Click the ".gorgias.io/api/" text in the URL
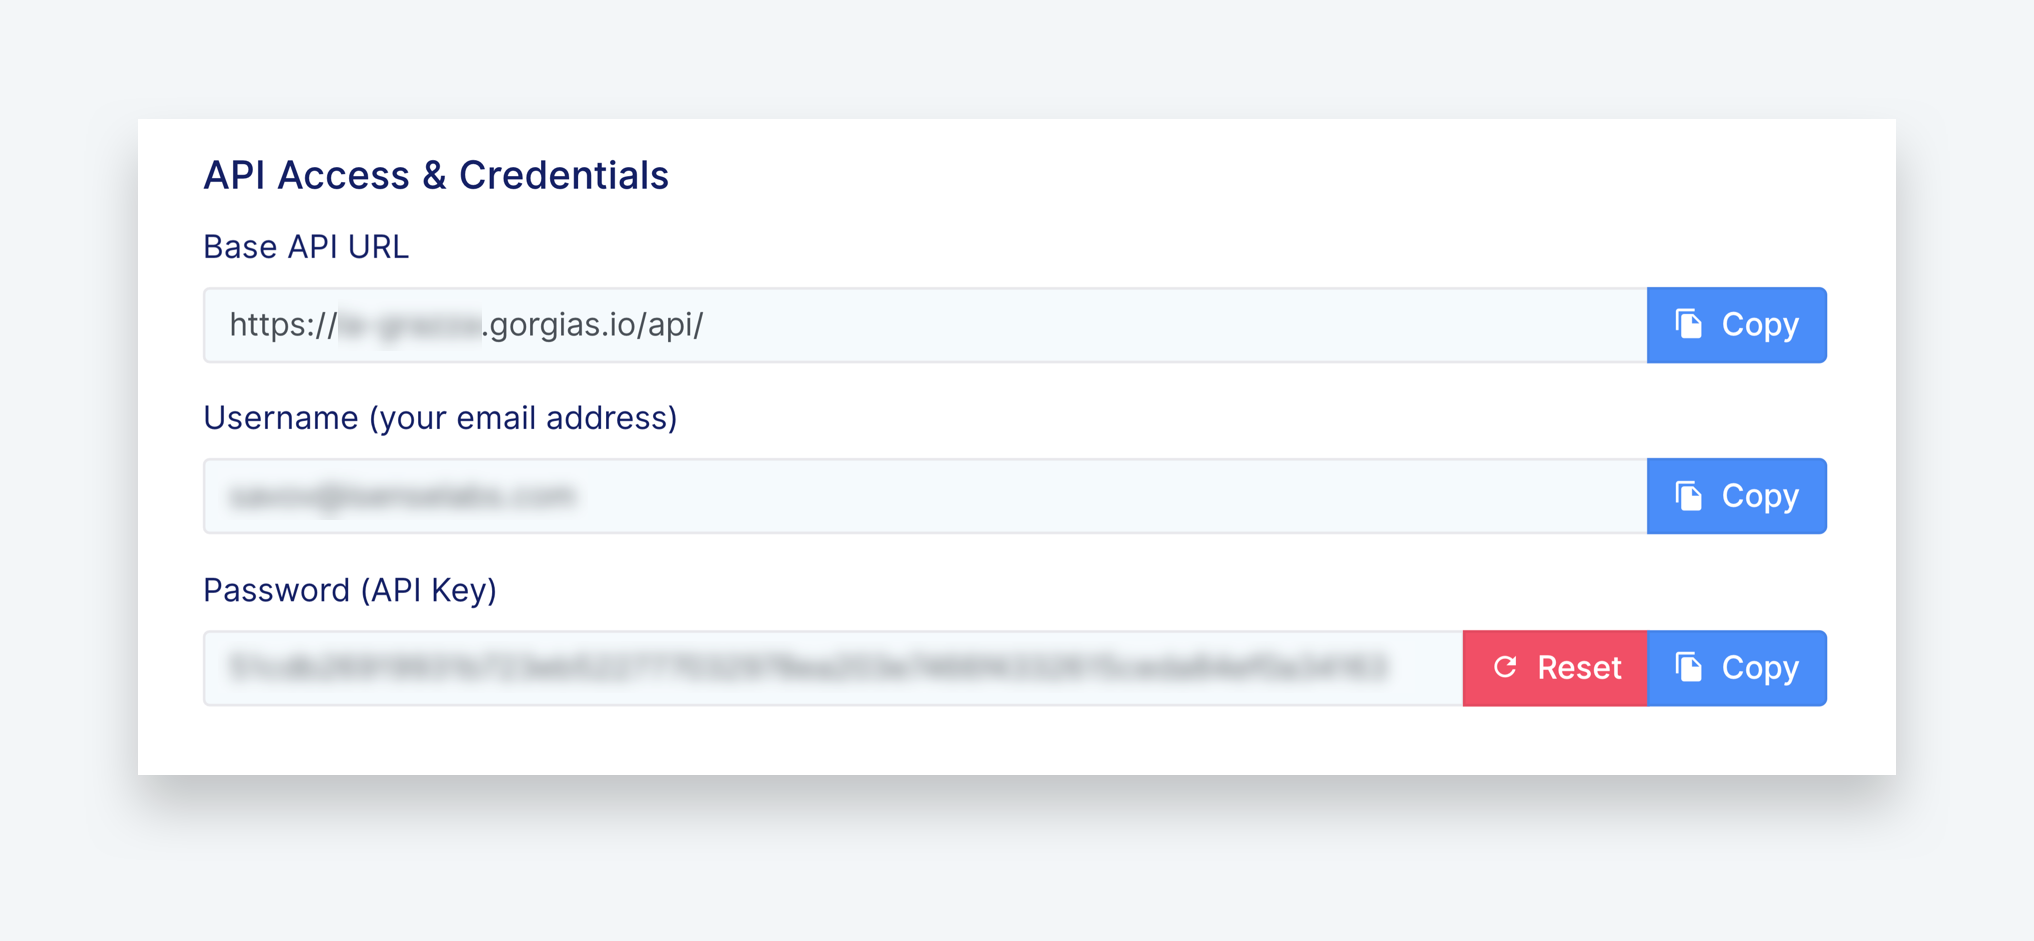The width and height of the screenshot is (2034, 941). [x=593, y=325]
